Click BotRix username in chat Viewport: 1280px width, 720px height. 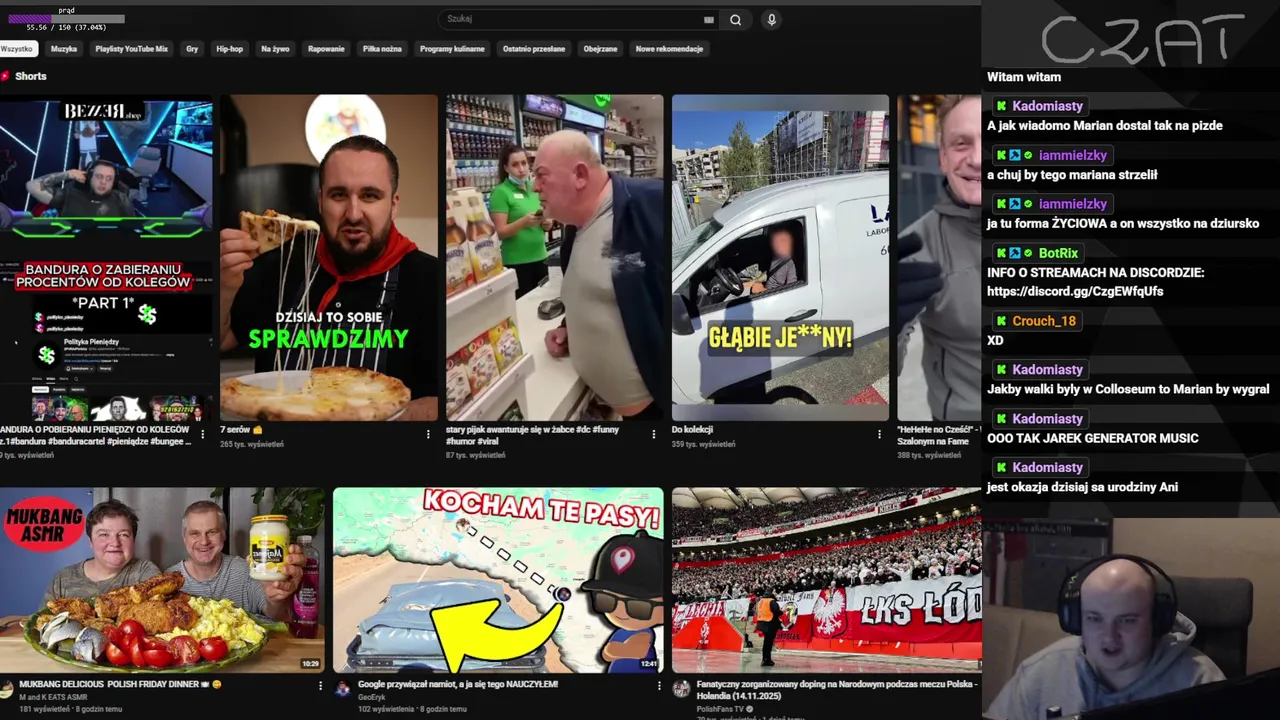click(x=1058, y=253)
